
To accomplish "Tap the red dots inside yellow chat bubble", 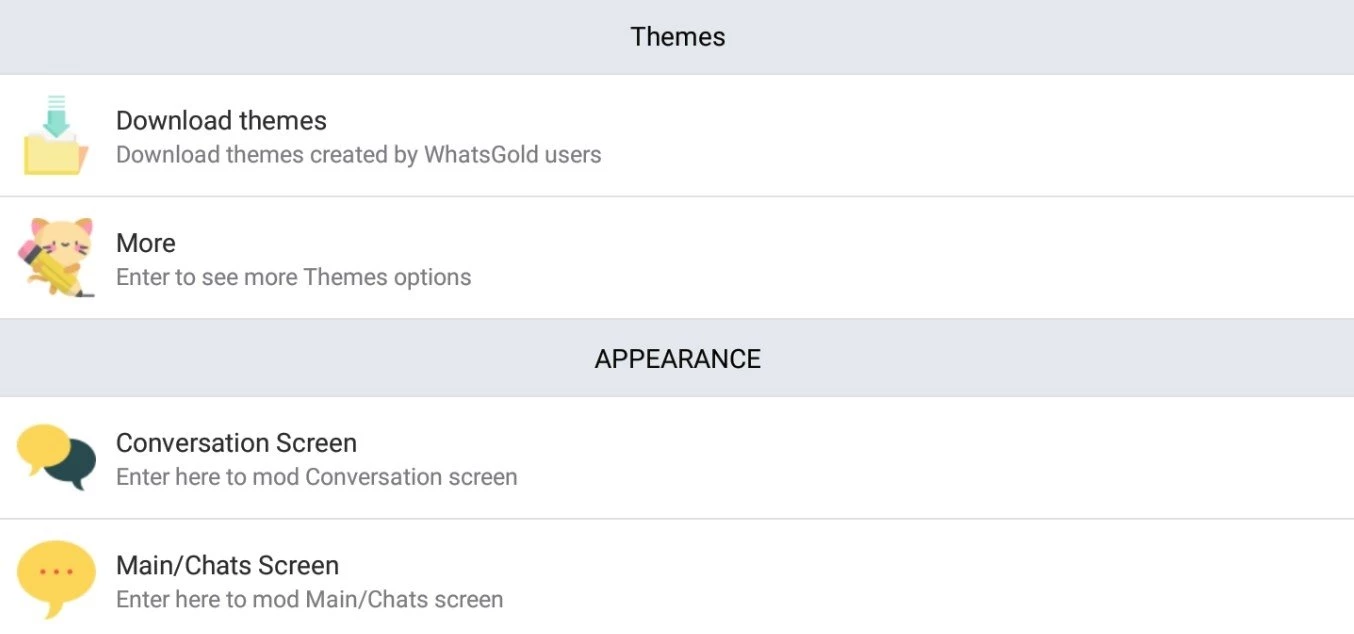I will 56,572.
